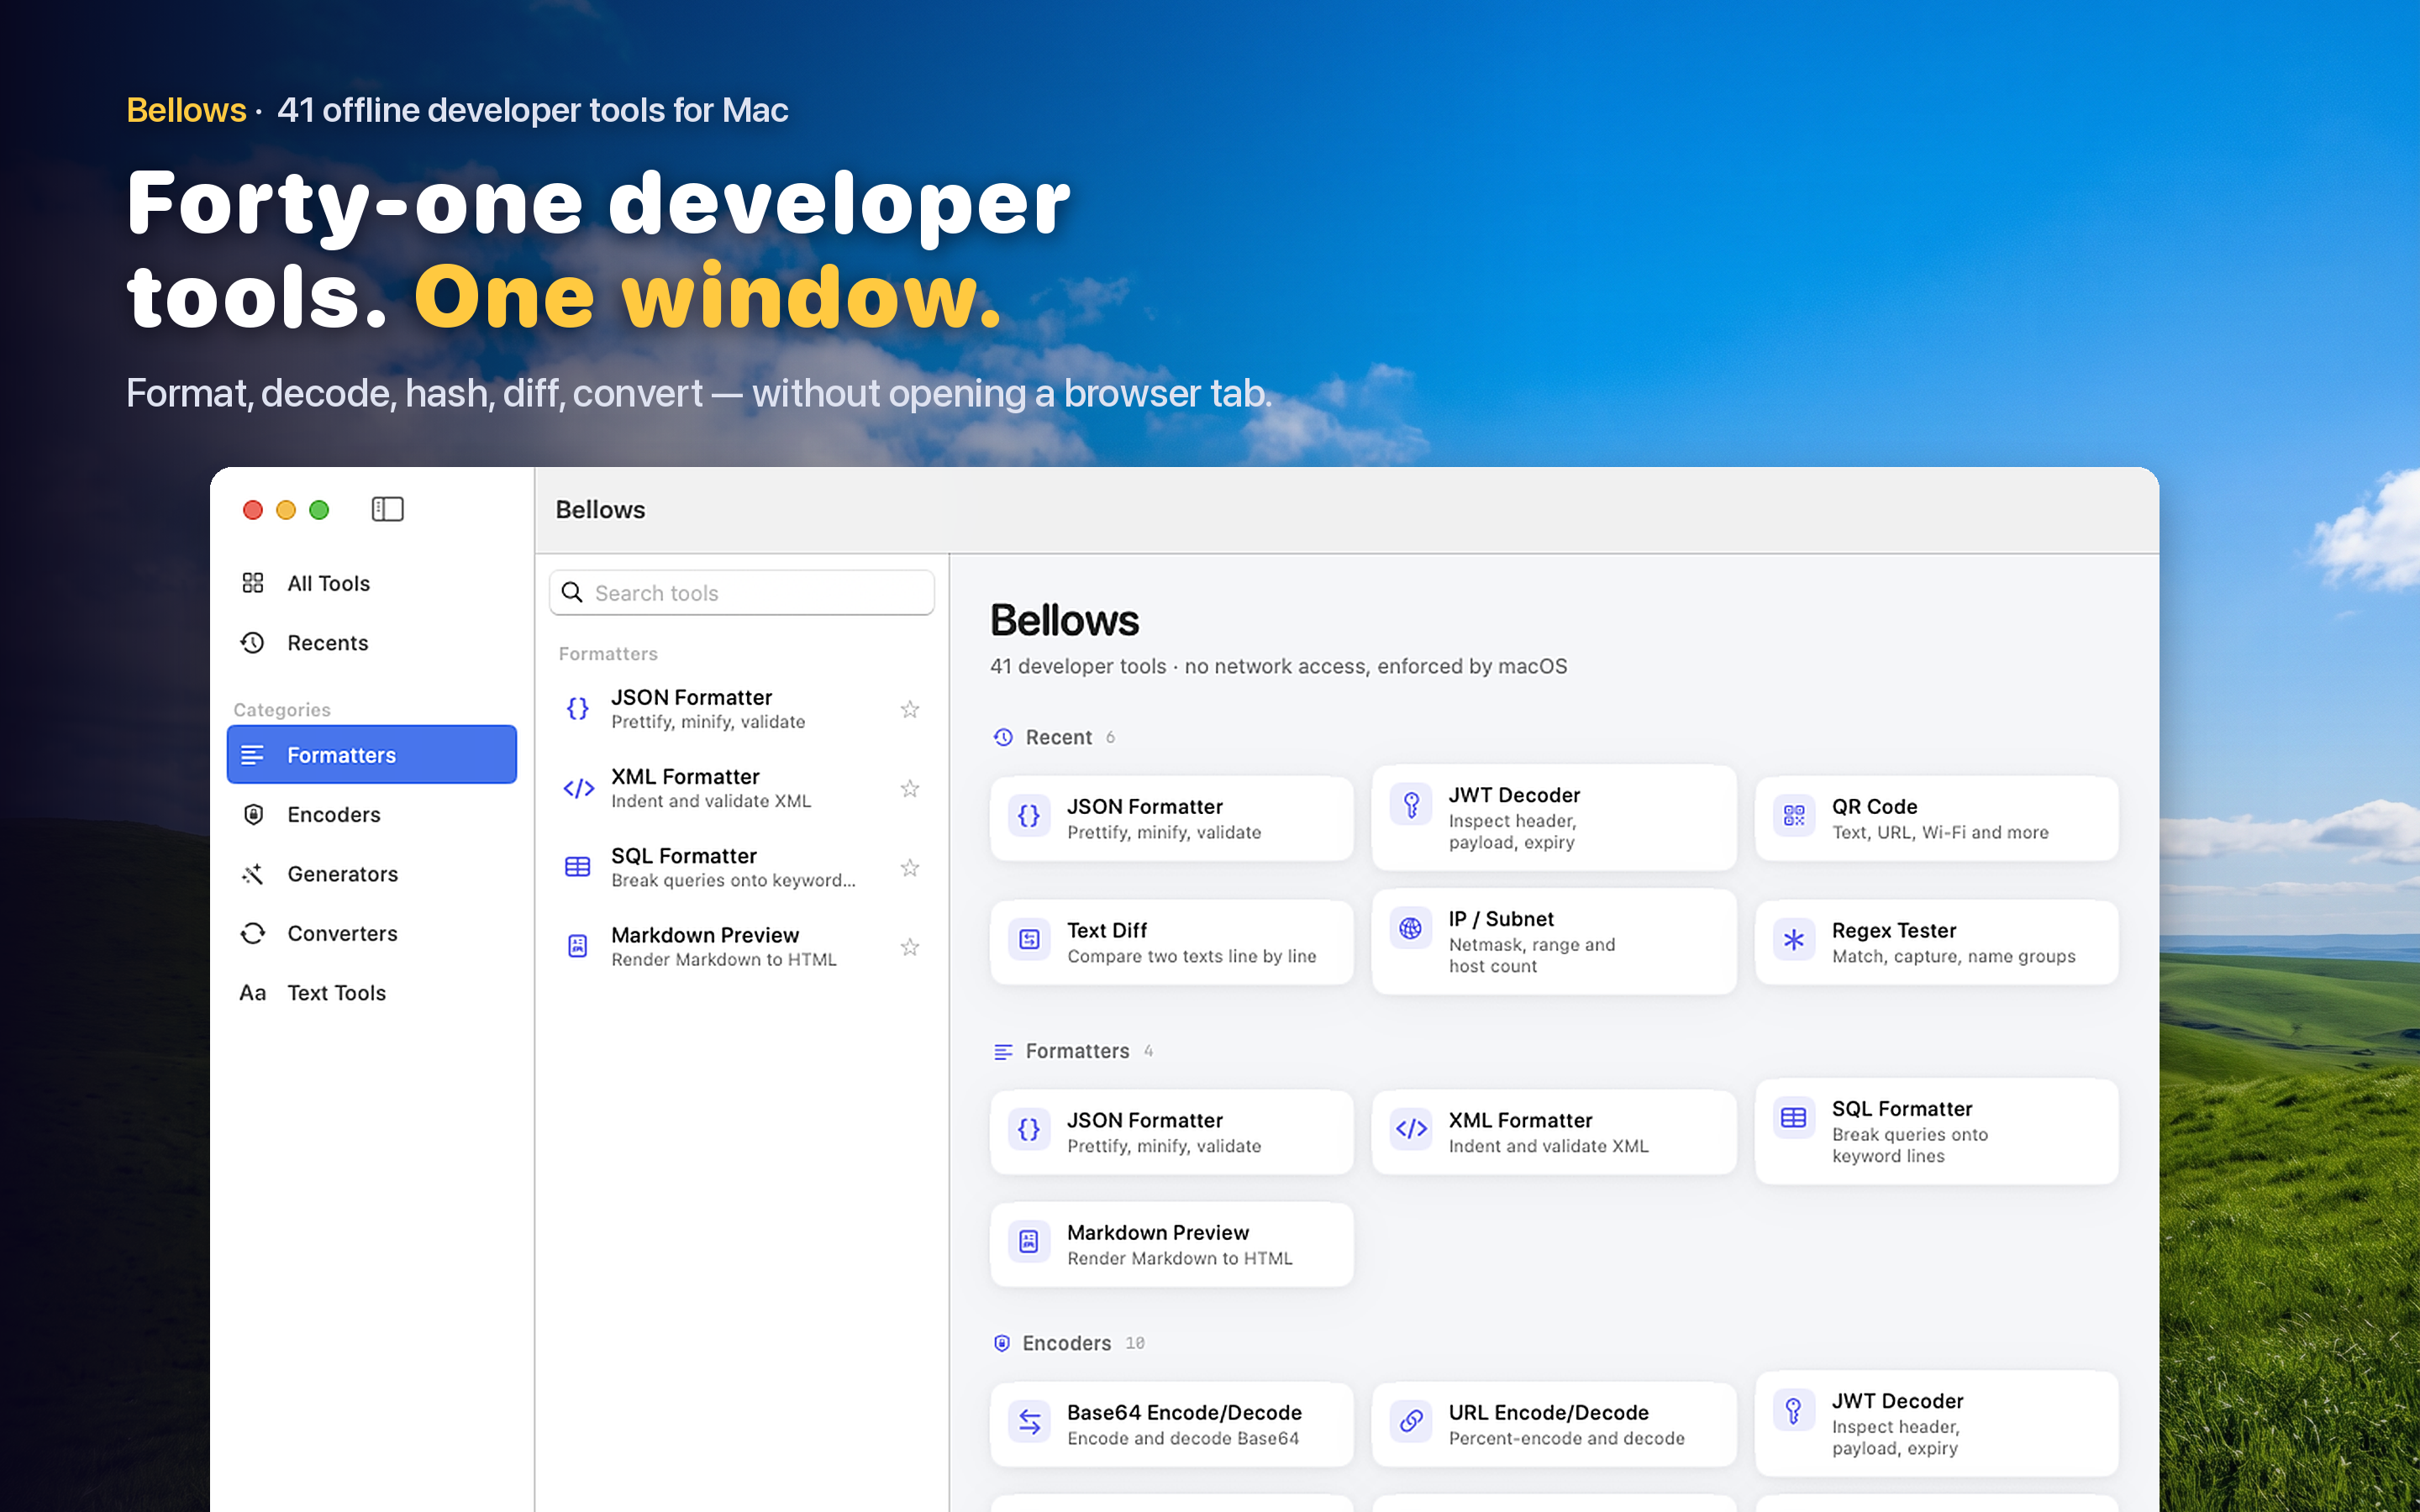The width and height of the screenshot is (2420, 1512).
Task: Click the Encoders shield icon in sidebar
Action: point(253,815)
